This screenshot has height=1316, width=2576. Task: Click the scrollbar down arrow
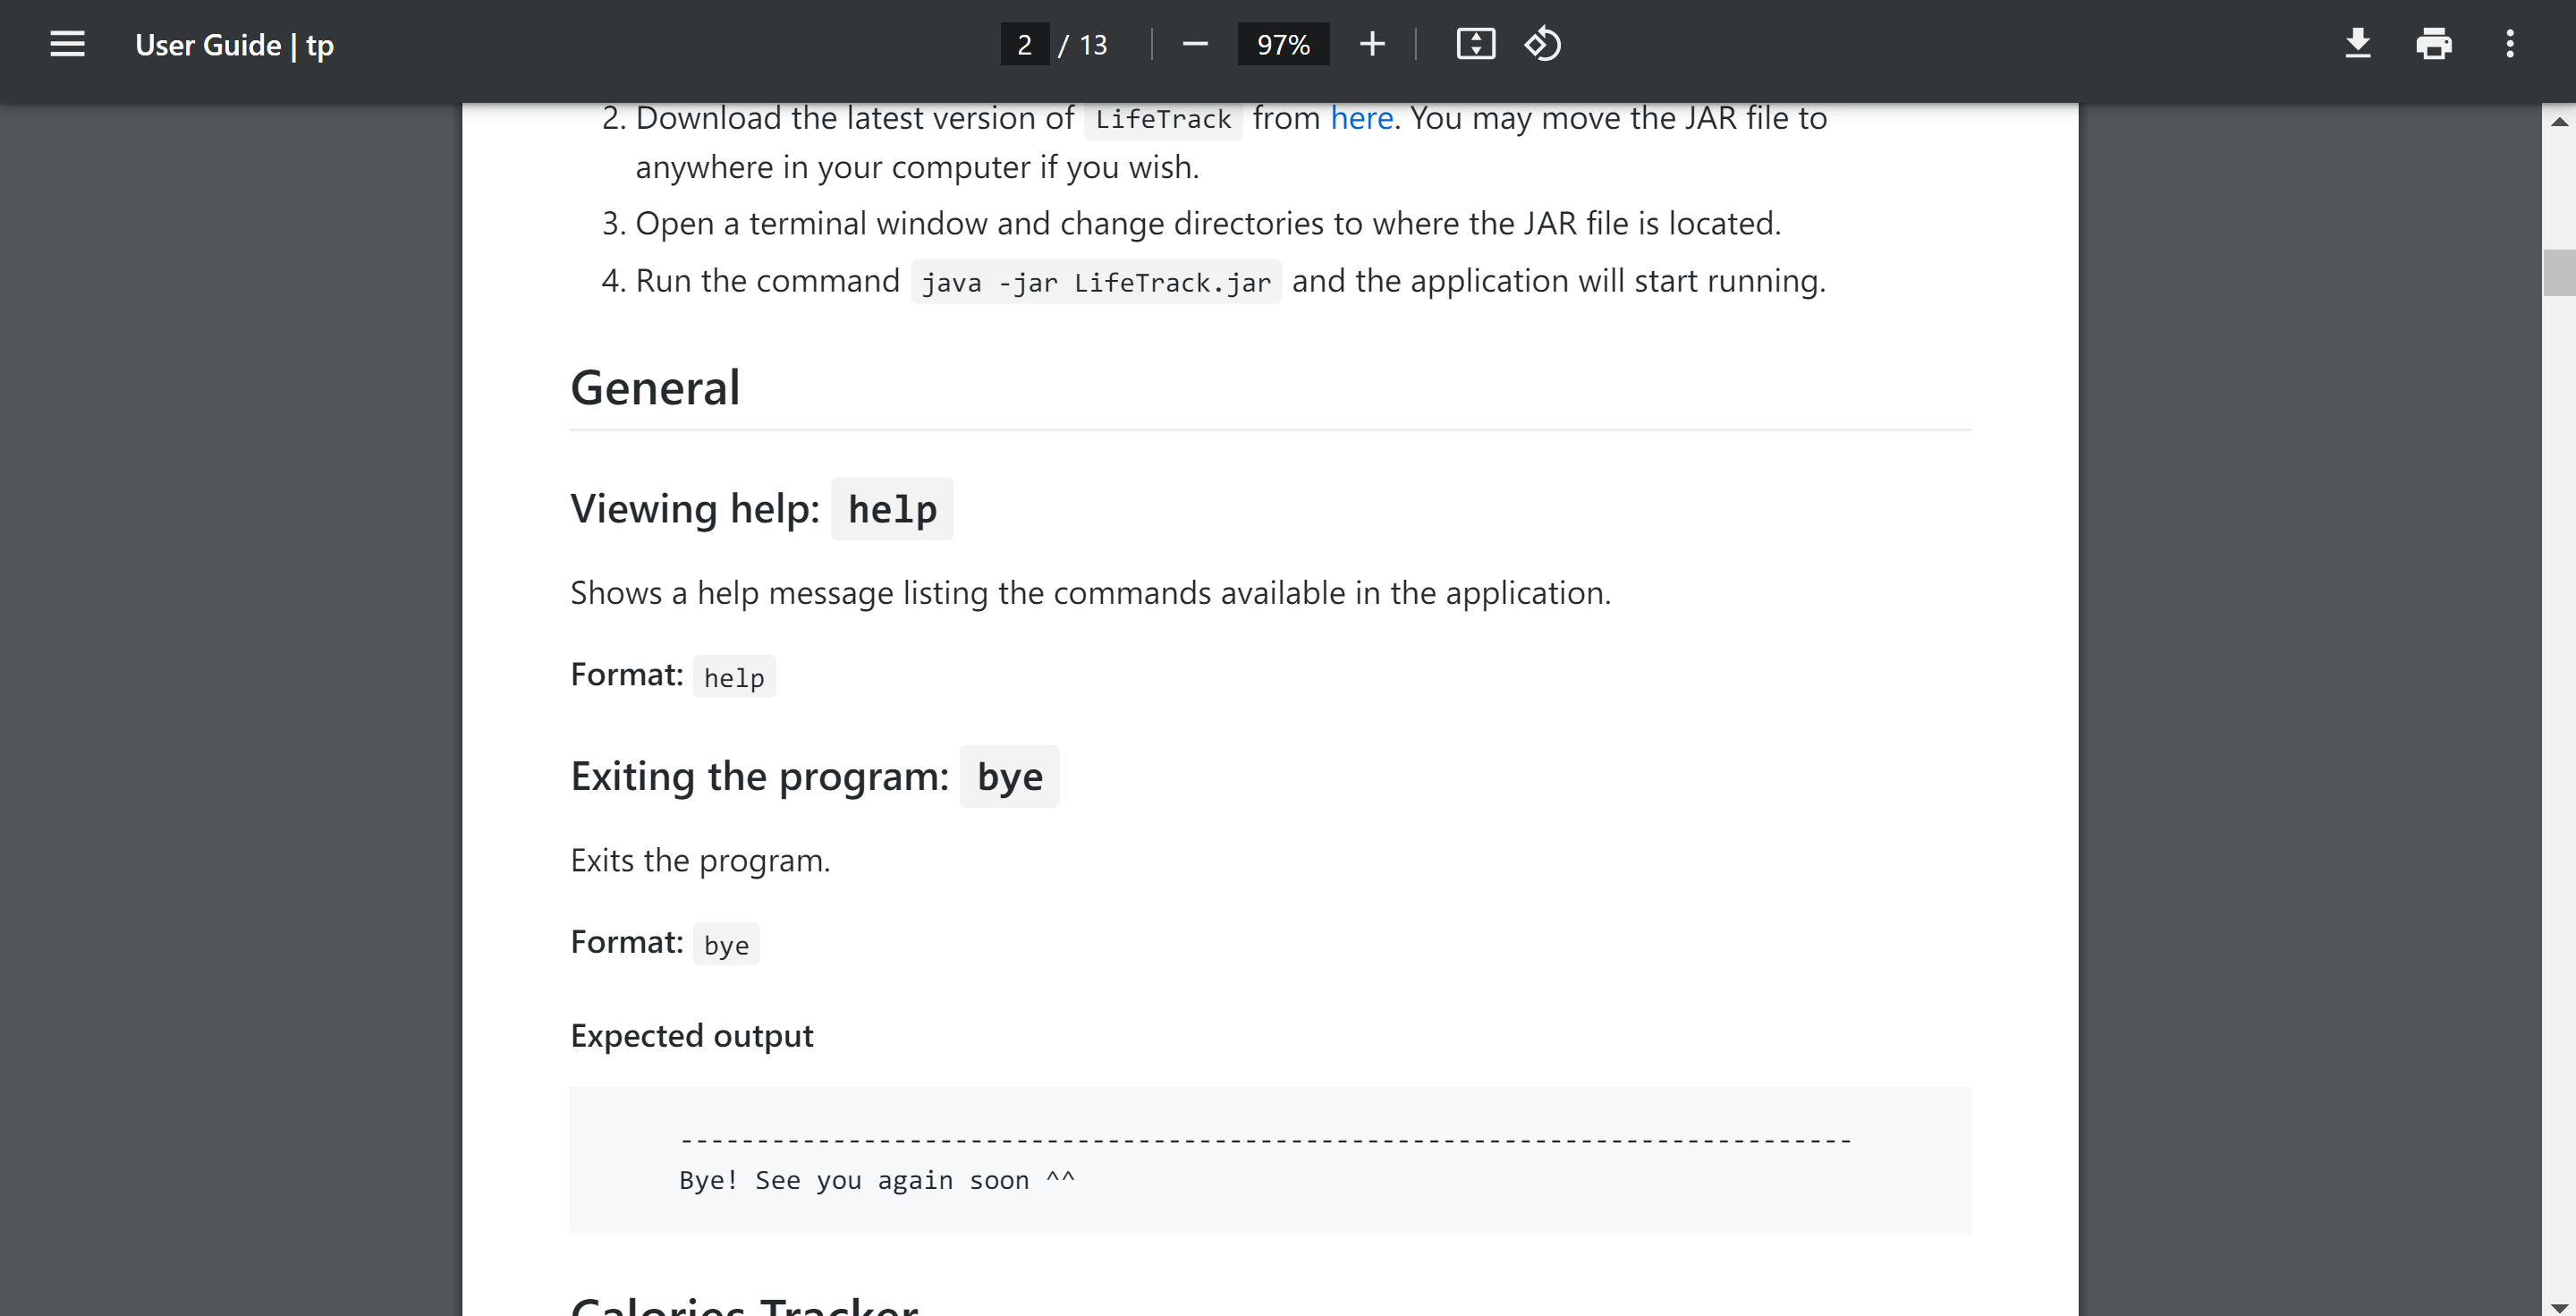point(2559,1306)
